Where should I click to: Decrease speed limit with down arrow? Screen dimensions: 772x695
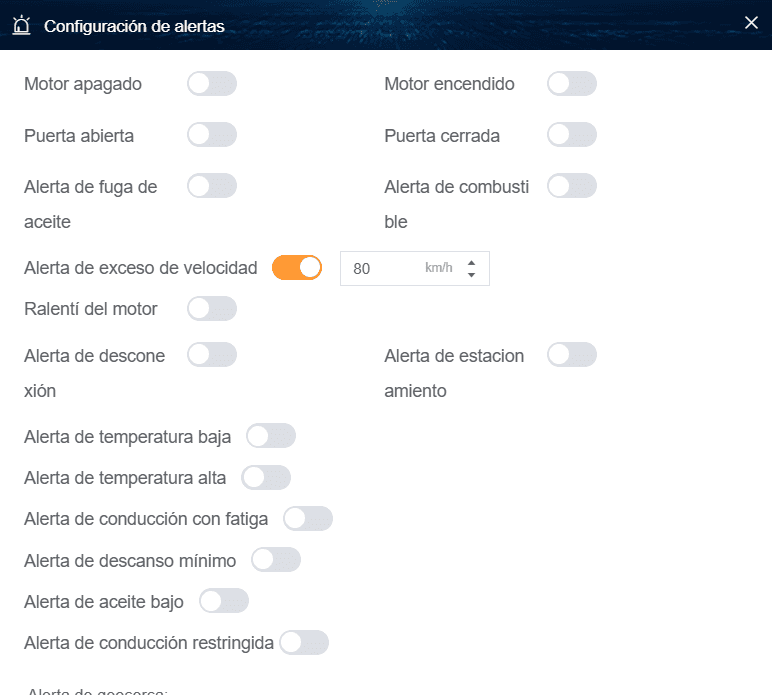tap(471, 275)
